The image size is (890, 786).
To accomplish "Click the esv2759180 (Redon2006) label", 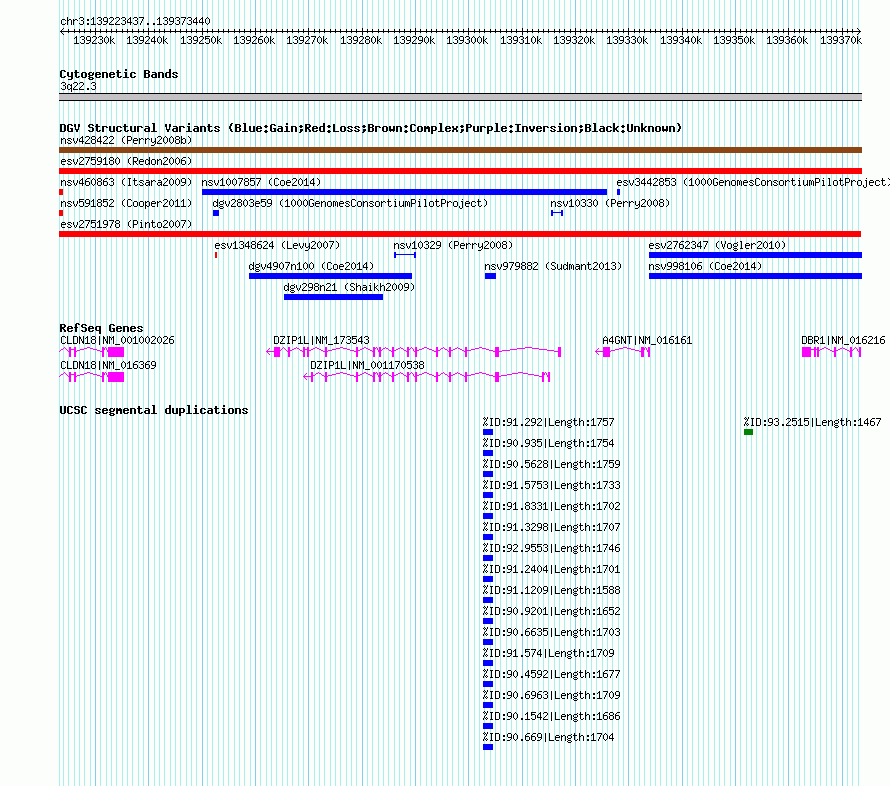I will coord(126,161).
